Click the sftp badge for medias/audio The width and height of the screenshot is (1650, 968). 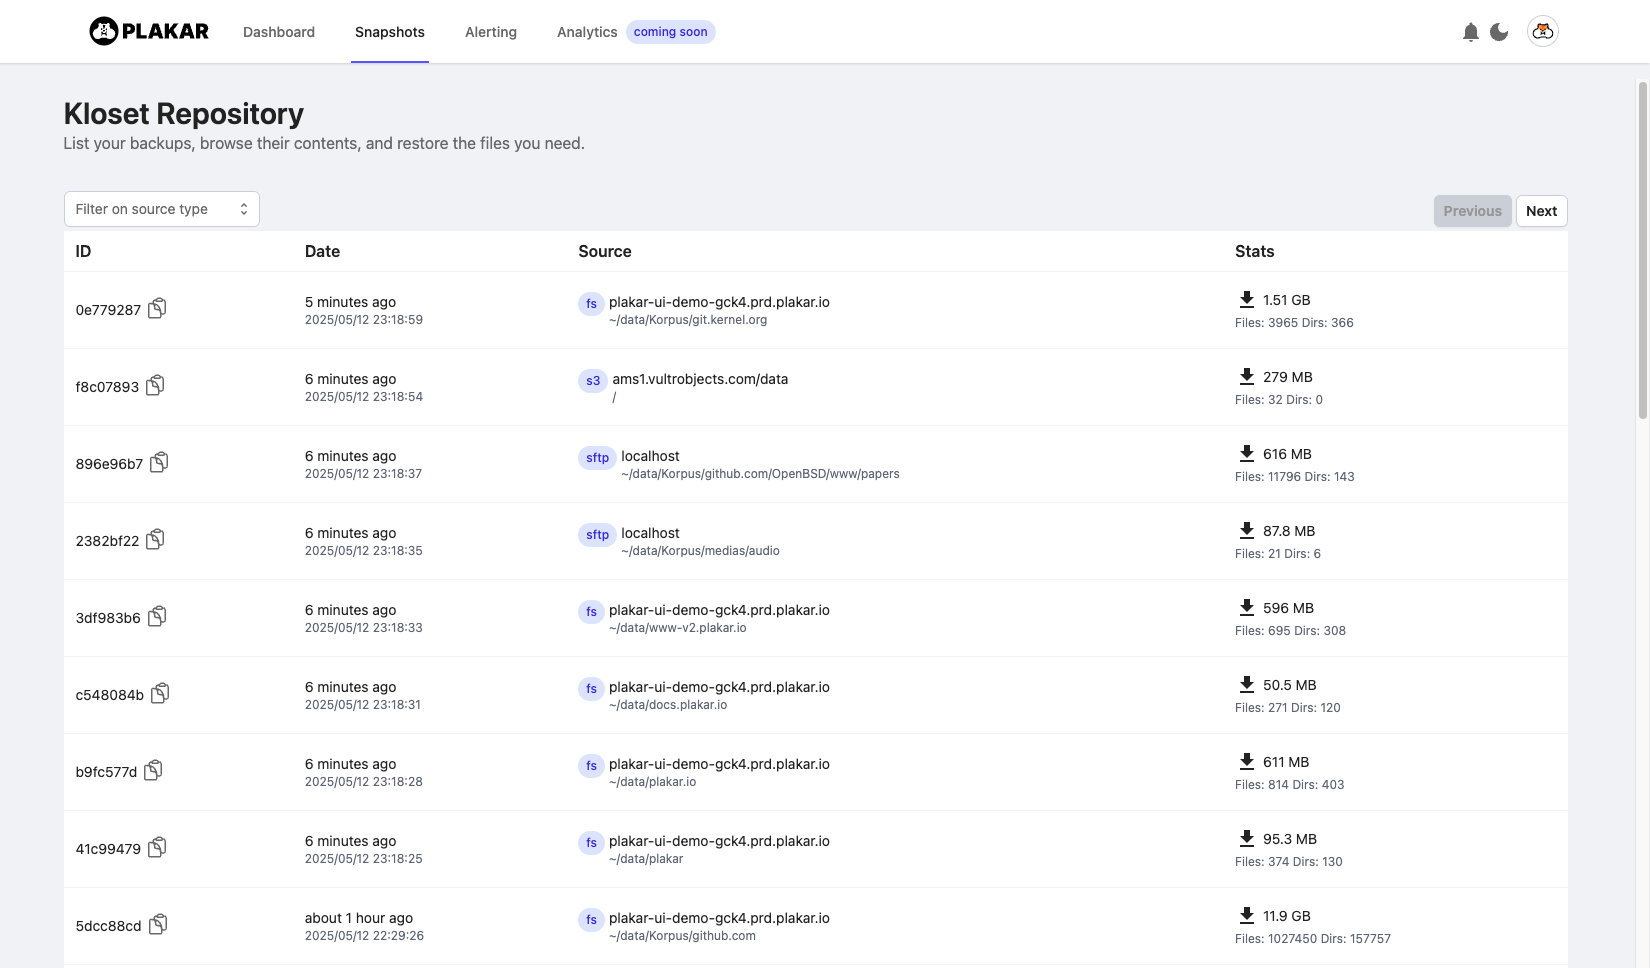coord(597,535)
